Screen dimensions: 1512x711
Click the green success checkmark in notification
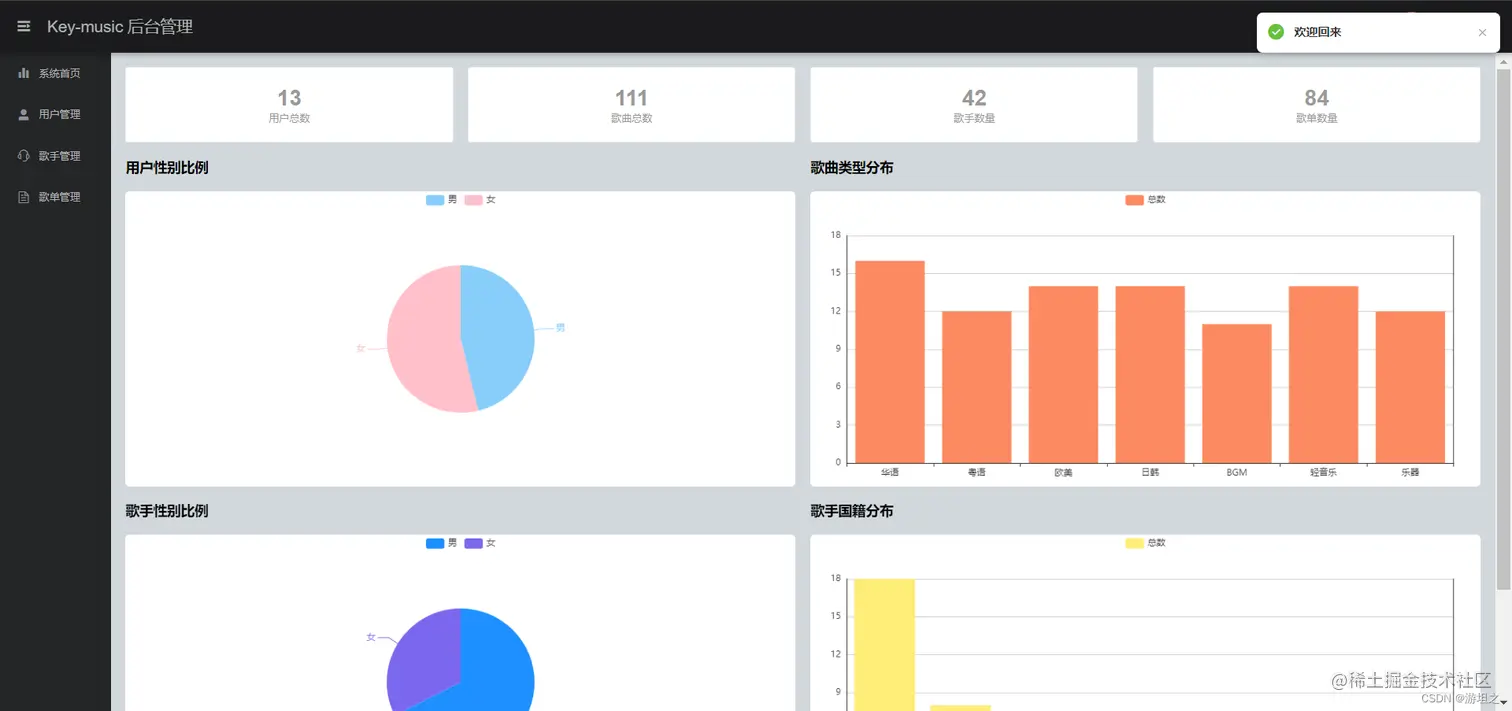1276,32
